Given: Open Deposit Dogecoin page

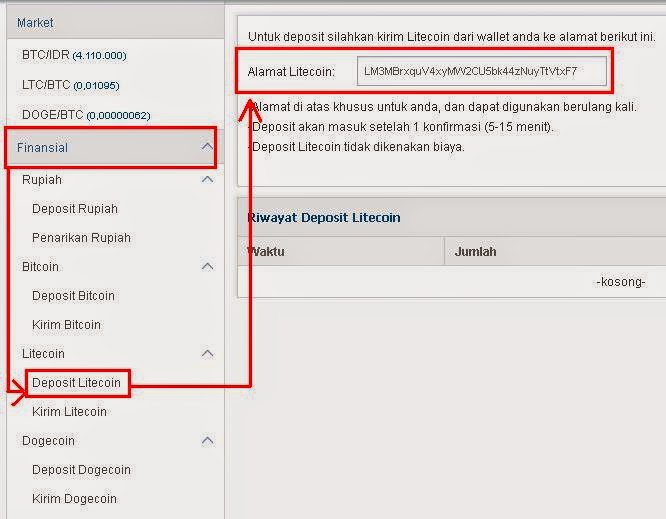Looking at the screenshot, I should pos(81,470).
